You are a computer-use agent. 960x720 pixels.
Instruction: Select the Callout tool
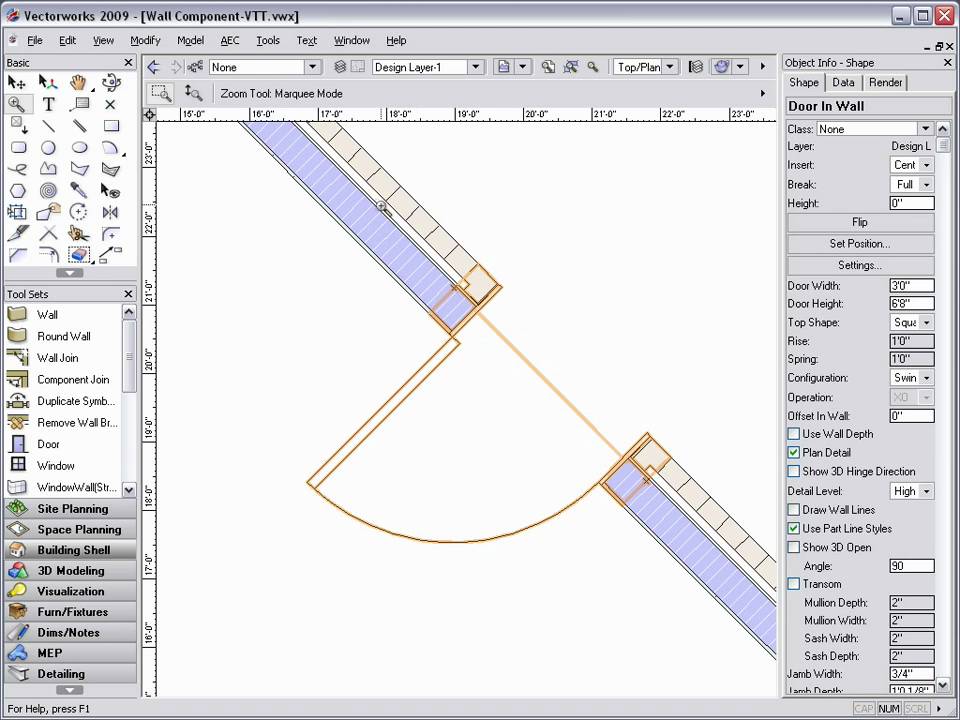point(80,104)
